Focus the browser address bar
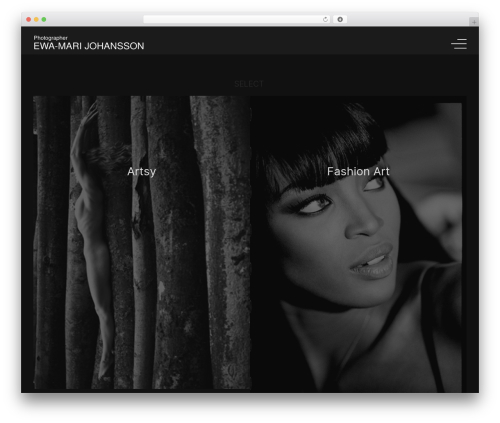 point(237,19)
